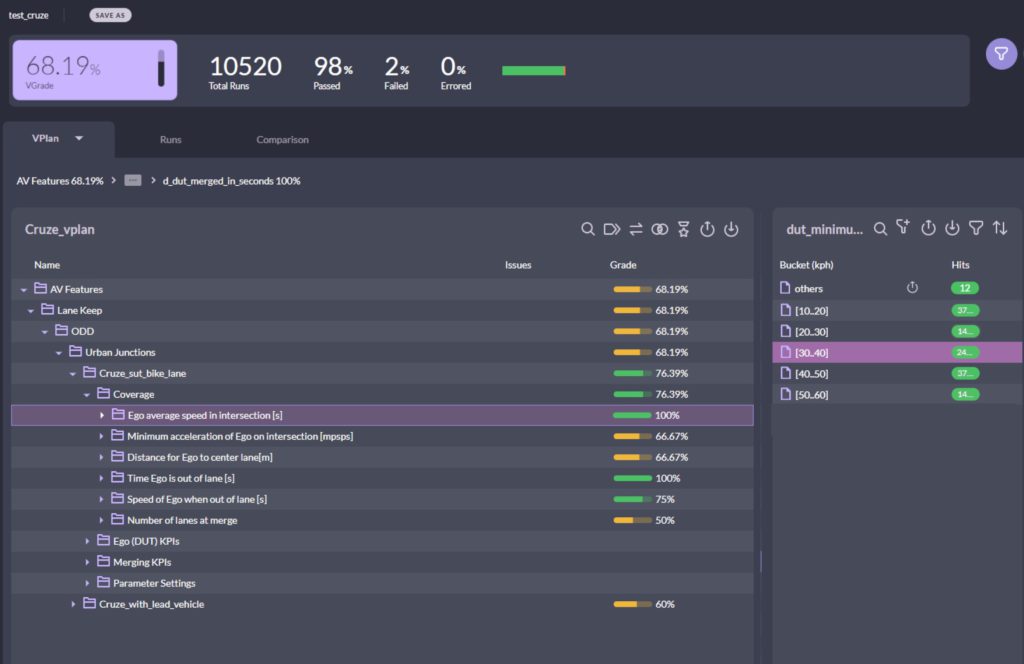Click the overlapping circles icon in Cruze_vplan toolbar
Viewport: 1024px width, 664px height.
pos(659,230)
